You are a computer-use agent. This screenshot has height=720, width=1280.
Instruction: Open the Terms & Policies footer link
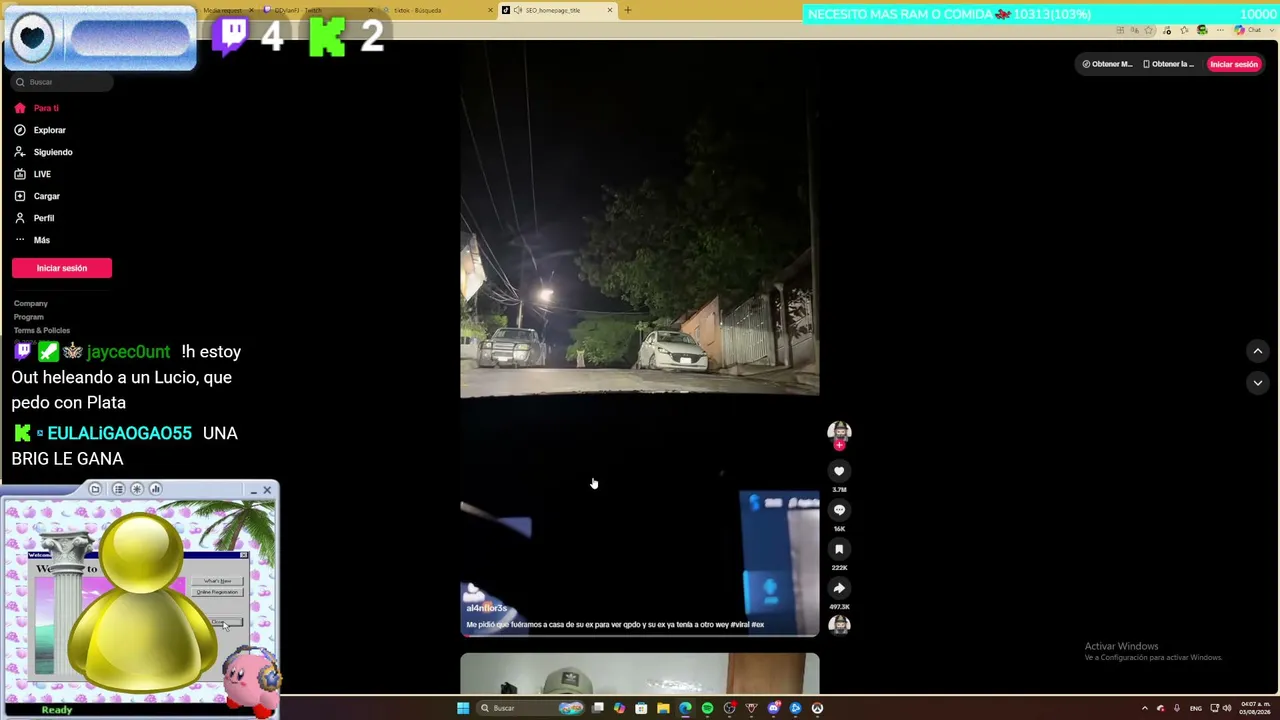pyautogui.click(x=42, y=330)
